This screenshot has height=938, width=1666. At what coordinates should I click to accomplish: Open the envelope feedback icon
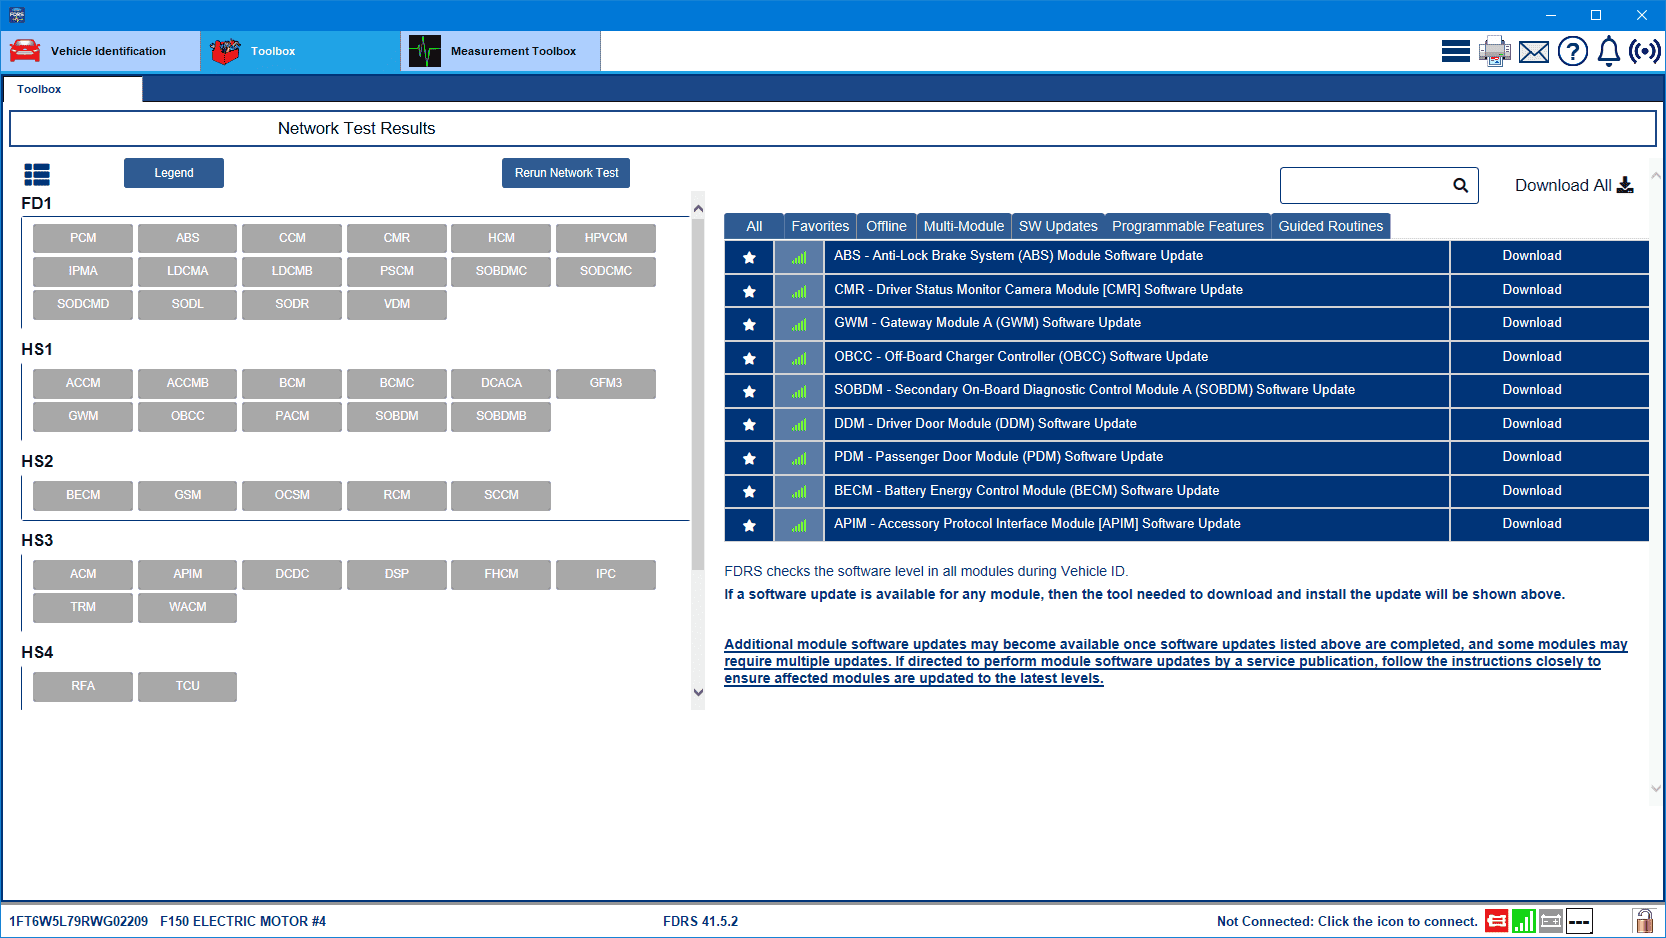(1533, 52)
